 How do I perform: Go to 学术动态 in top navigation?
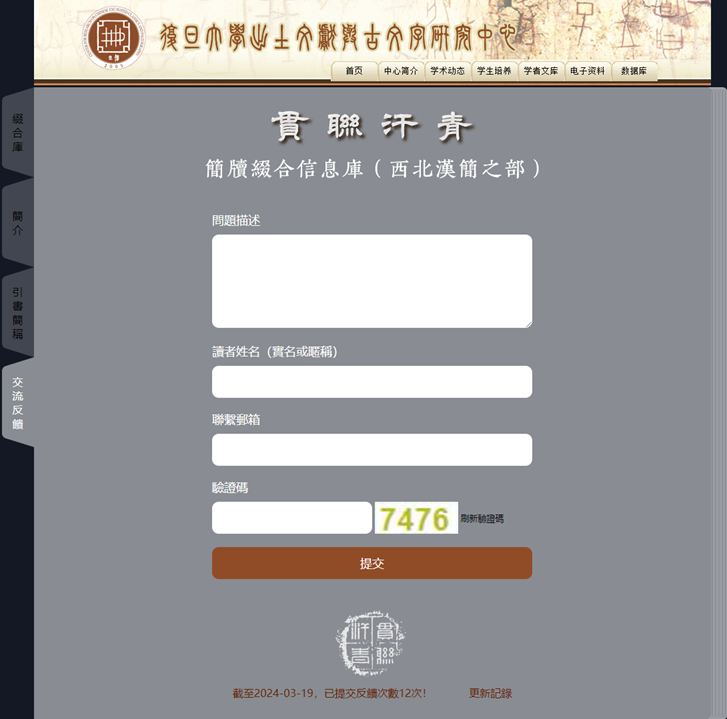447,71
